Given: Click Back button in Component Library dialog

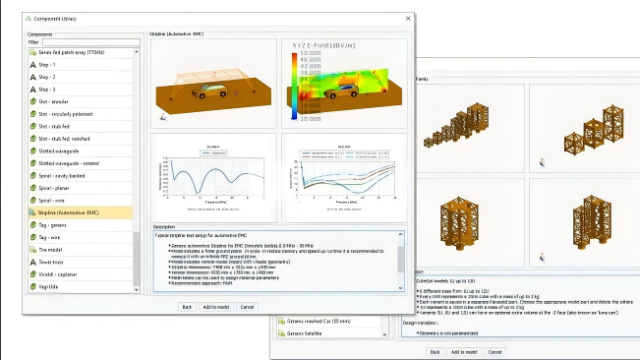Looking at the screenshot, I should pos(187,307).
